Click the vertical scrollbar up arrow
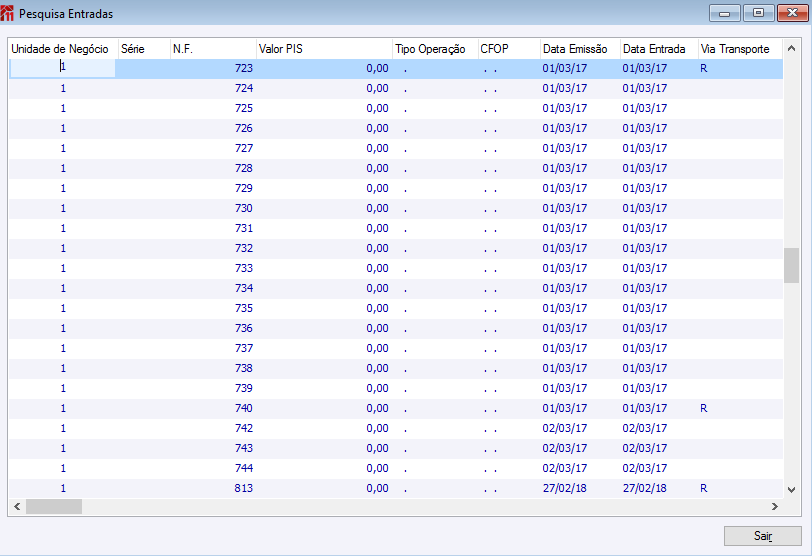The height and width of the screenshot is (556, 812). click(791, 49)
